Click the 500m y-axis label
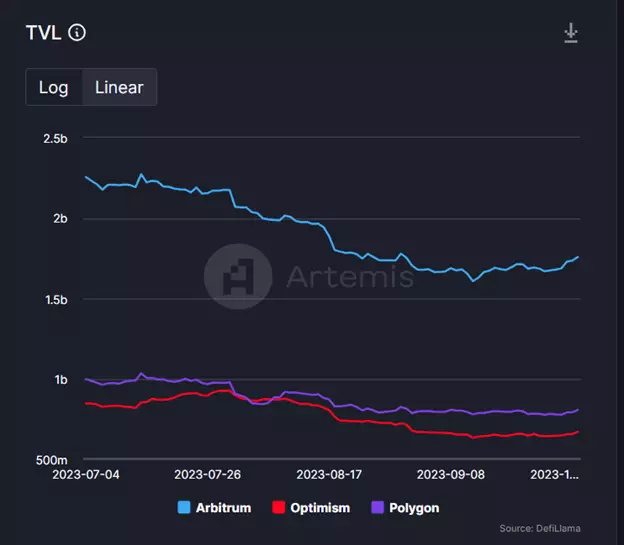The height and width of the screenshot is (545, 624). pyautogui.click(x=52, y=460)
